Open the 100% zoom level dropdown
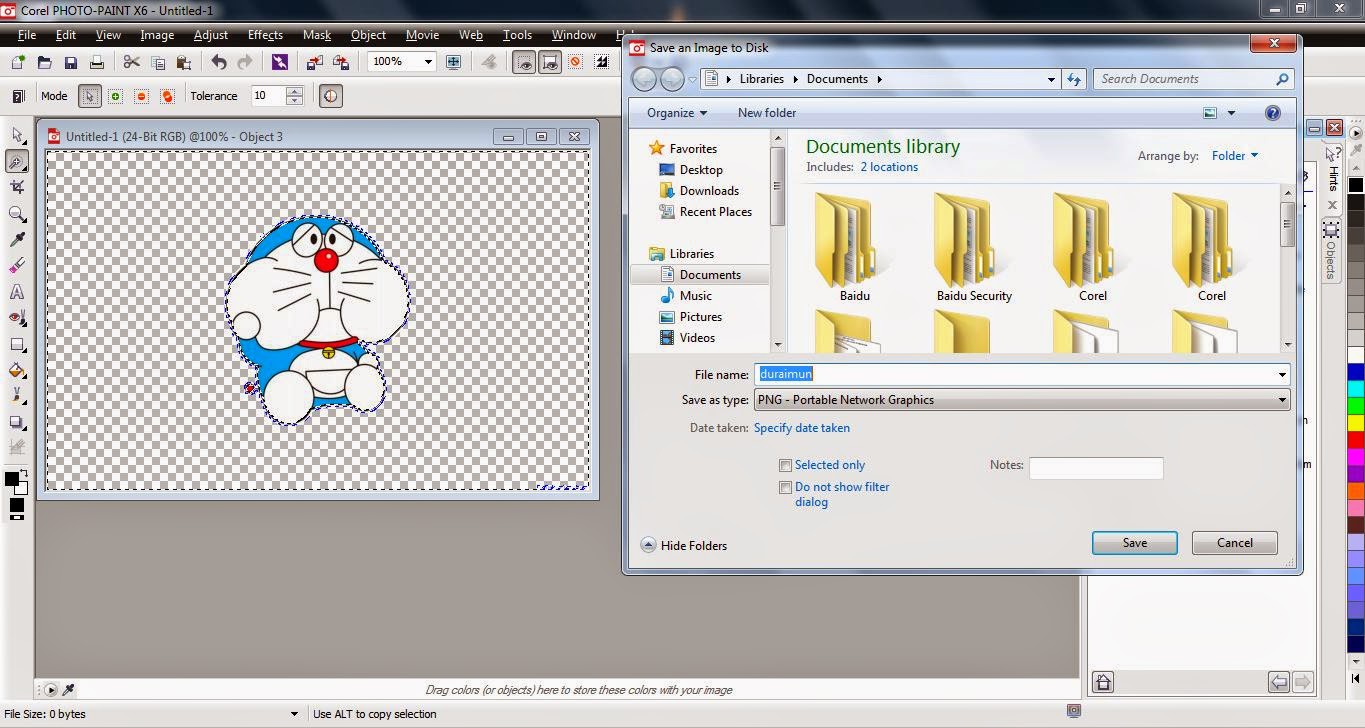The width and height of the screenshot is (1365, 728). (428, 62)
